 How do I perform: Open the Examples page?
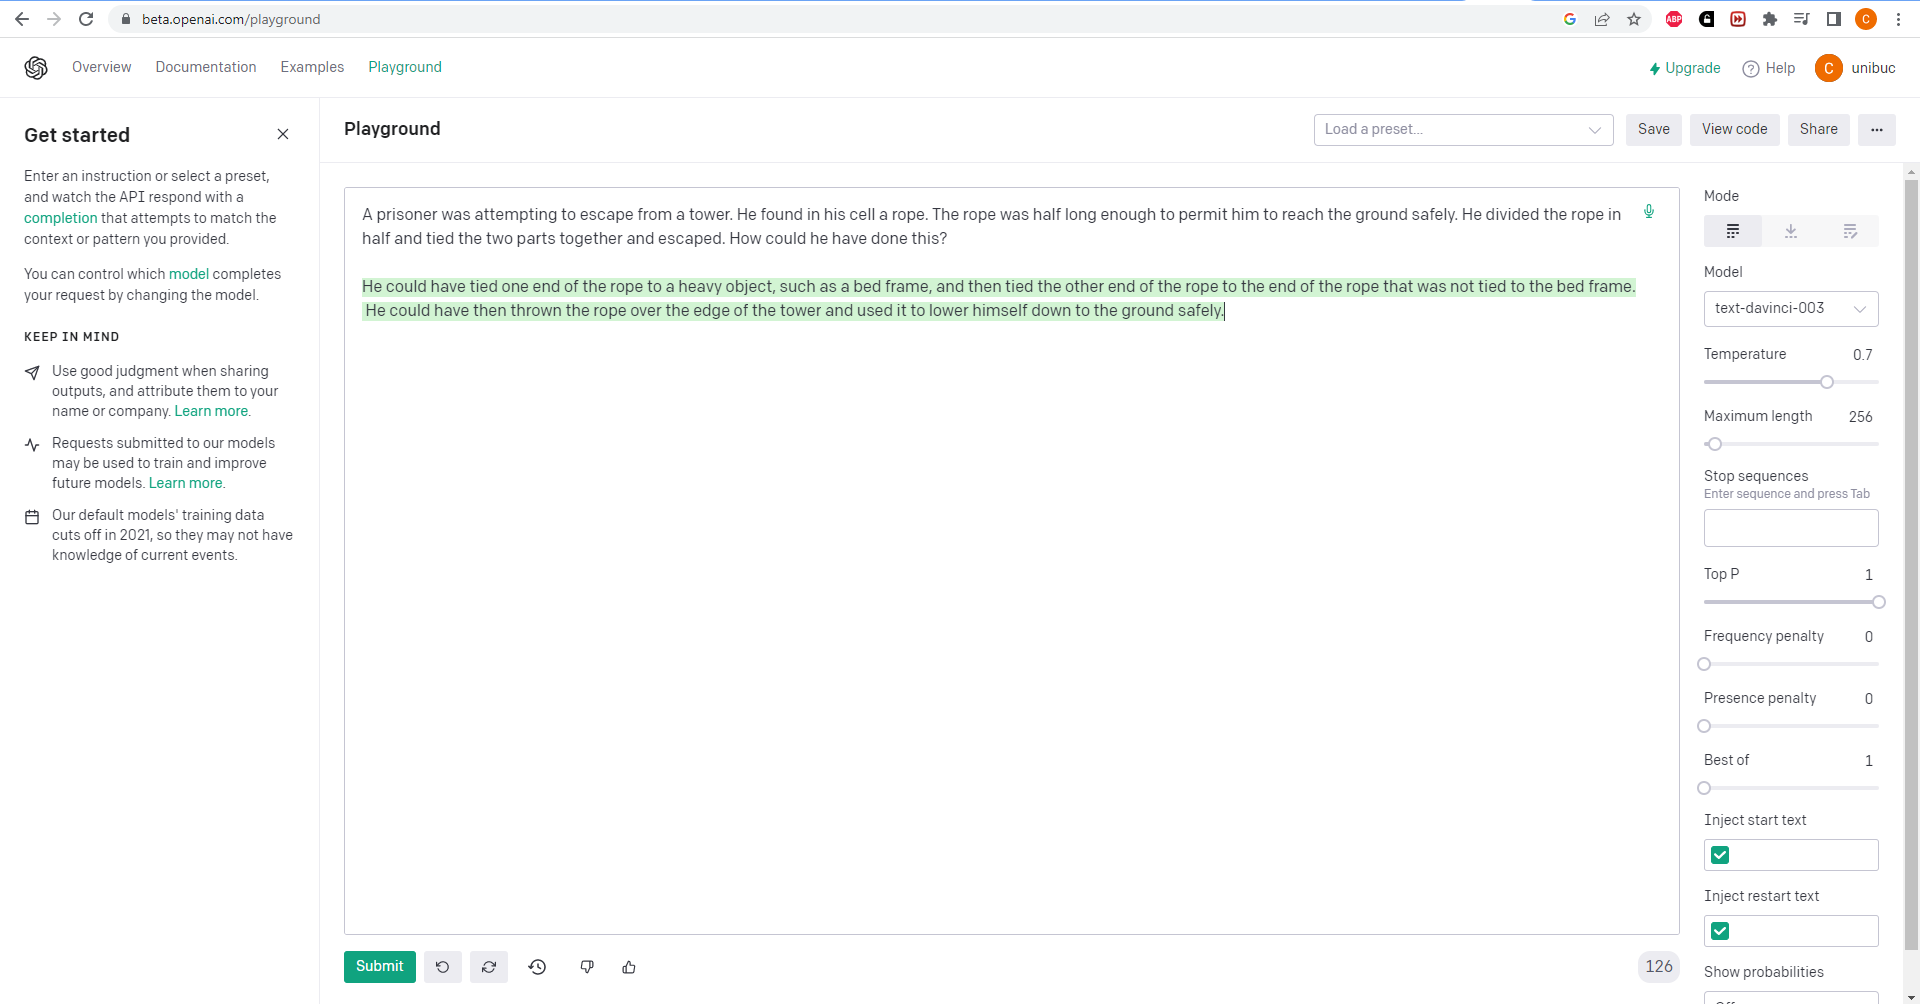[312, 67]
